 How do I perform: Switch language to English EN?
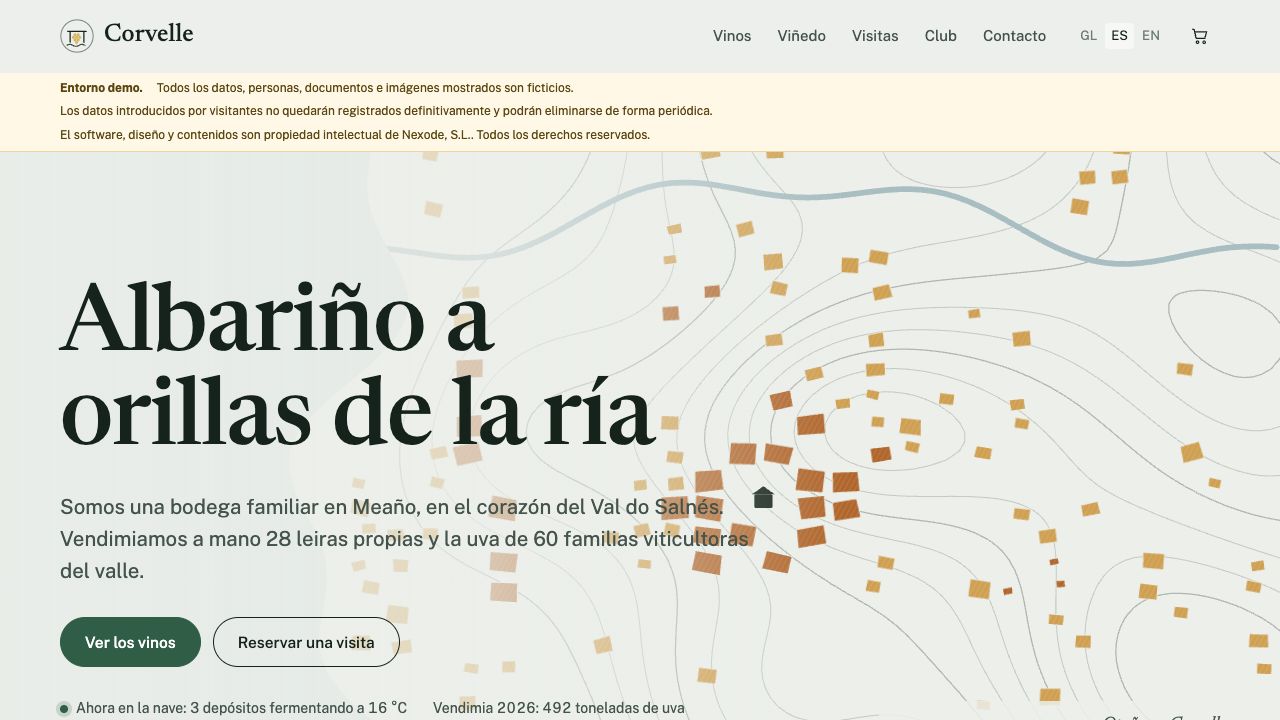tap(1151, 36)
